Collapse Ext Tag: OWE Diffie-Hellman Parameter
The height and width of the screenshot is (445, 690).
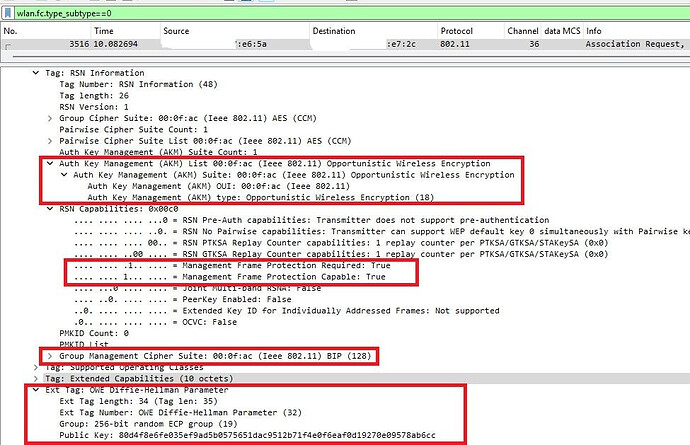pos(36,390)
